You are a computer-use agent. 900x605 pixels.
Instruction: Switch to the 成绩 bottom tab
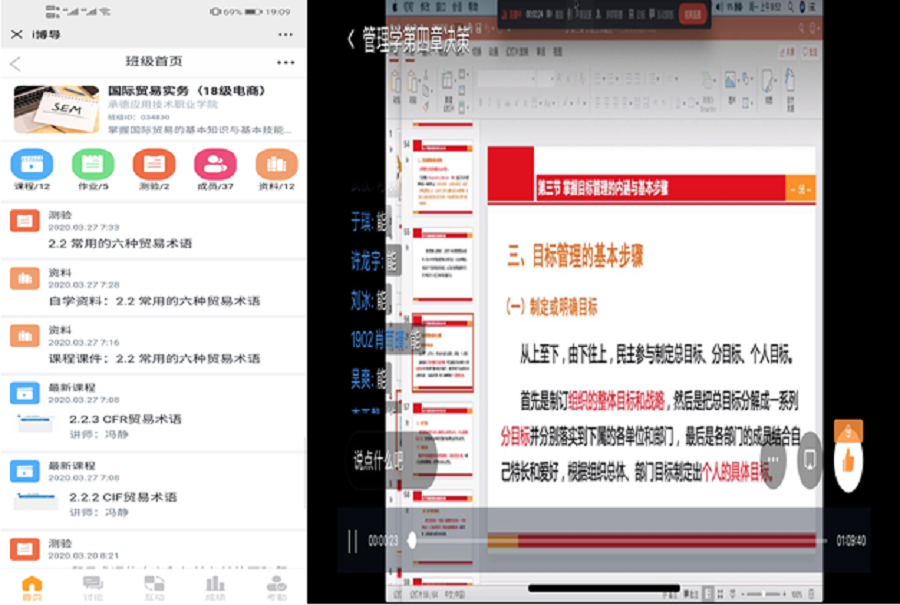215,588
